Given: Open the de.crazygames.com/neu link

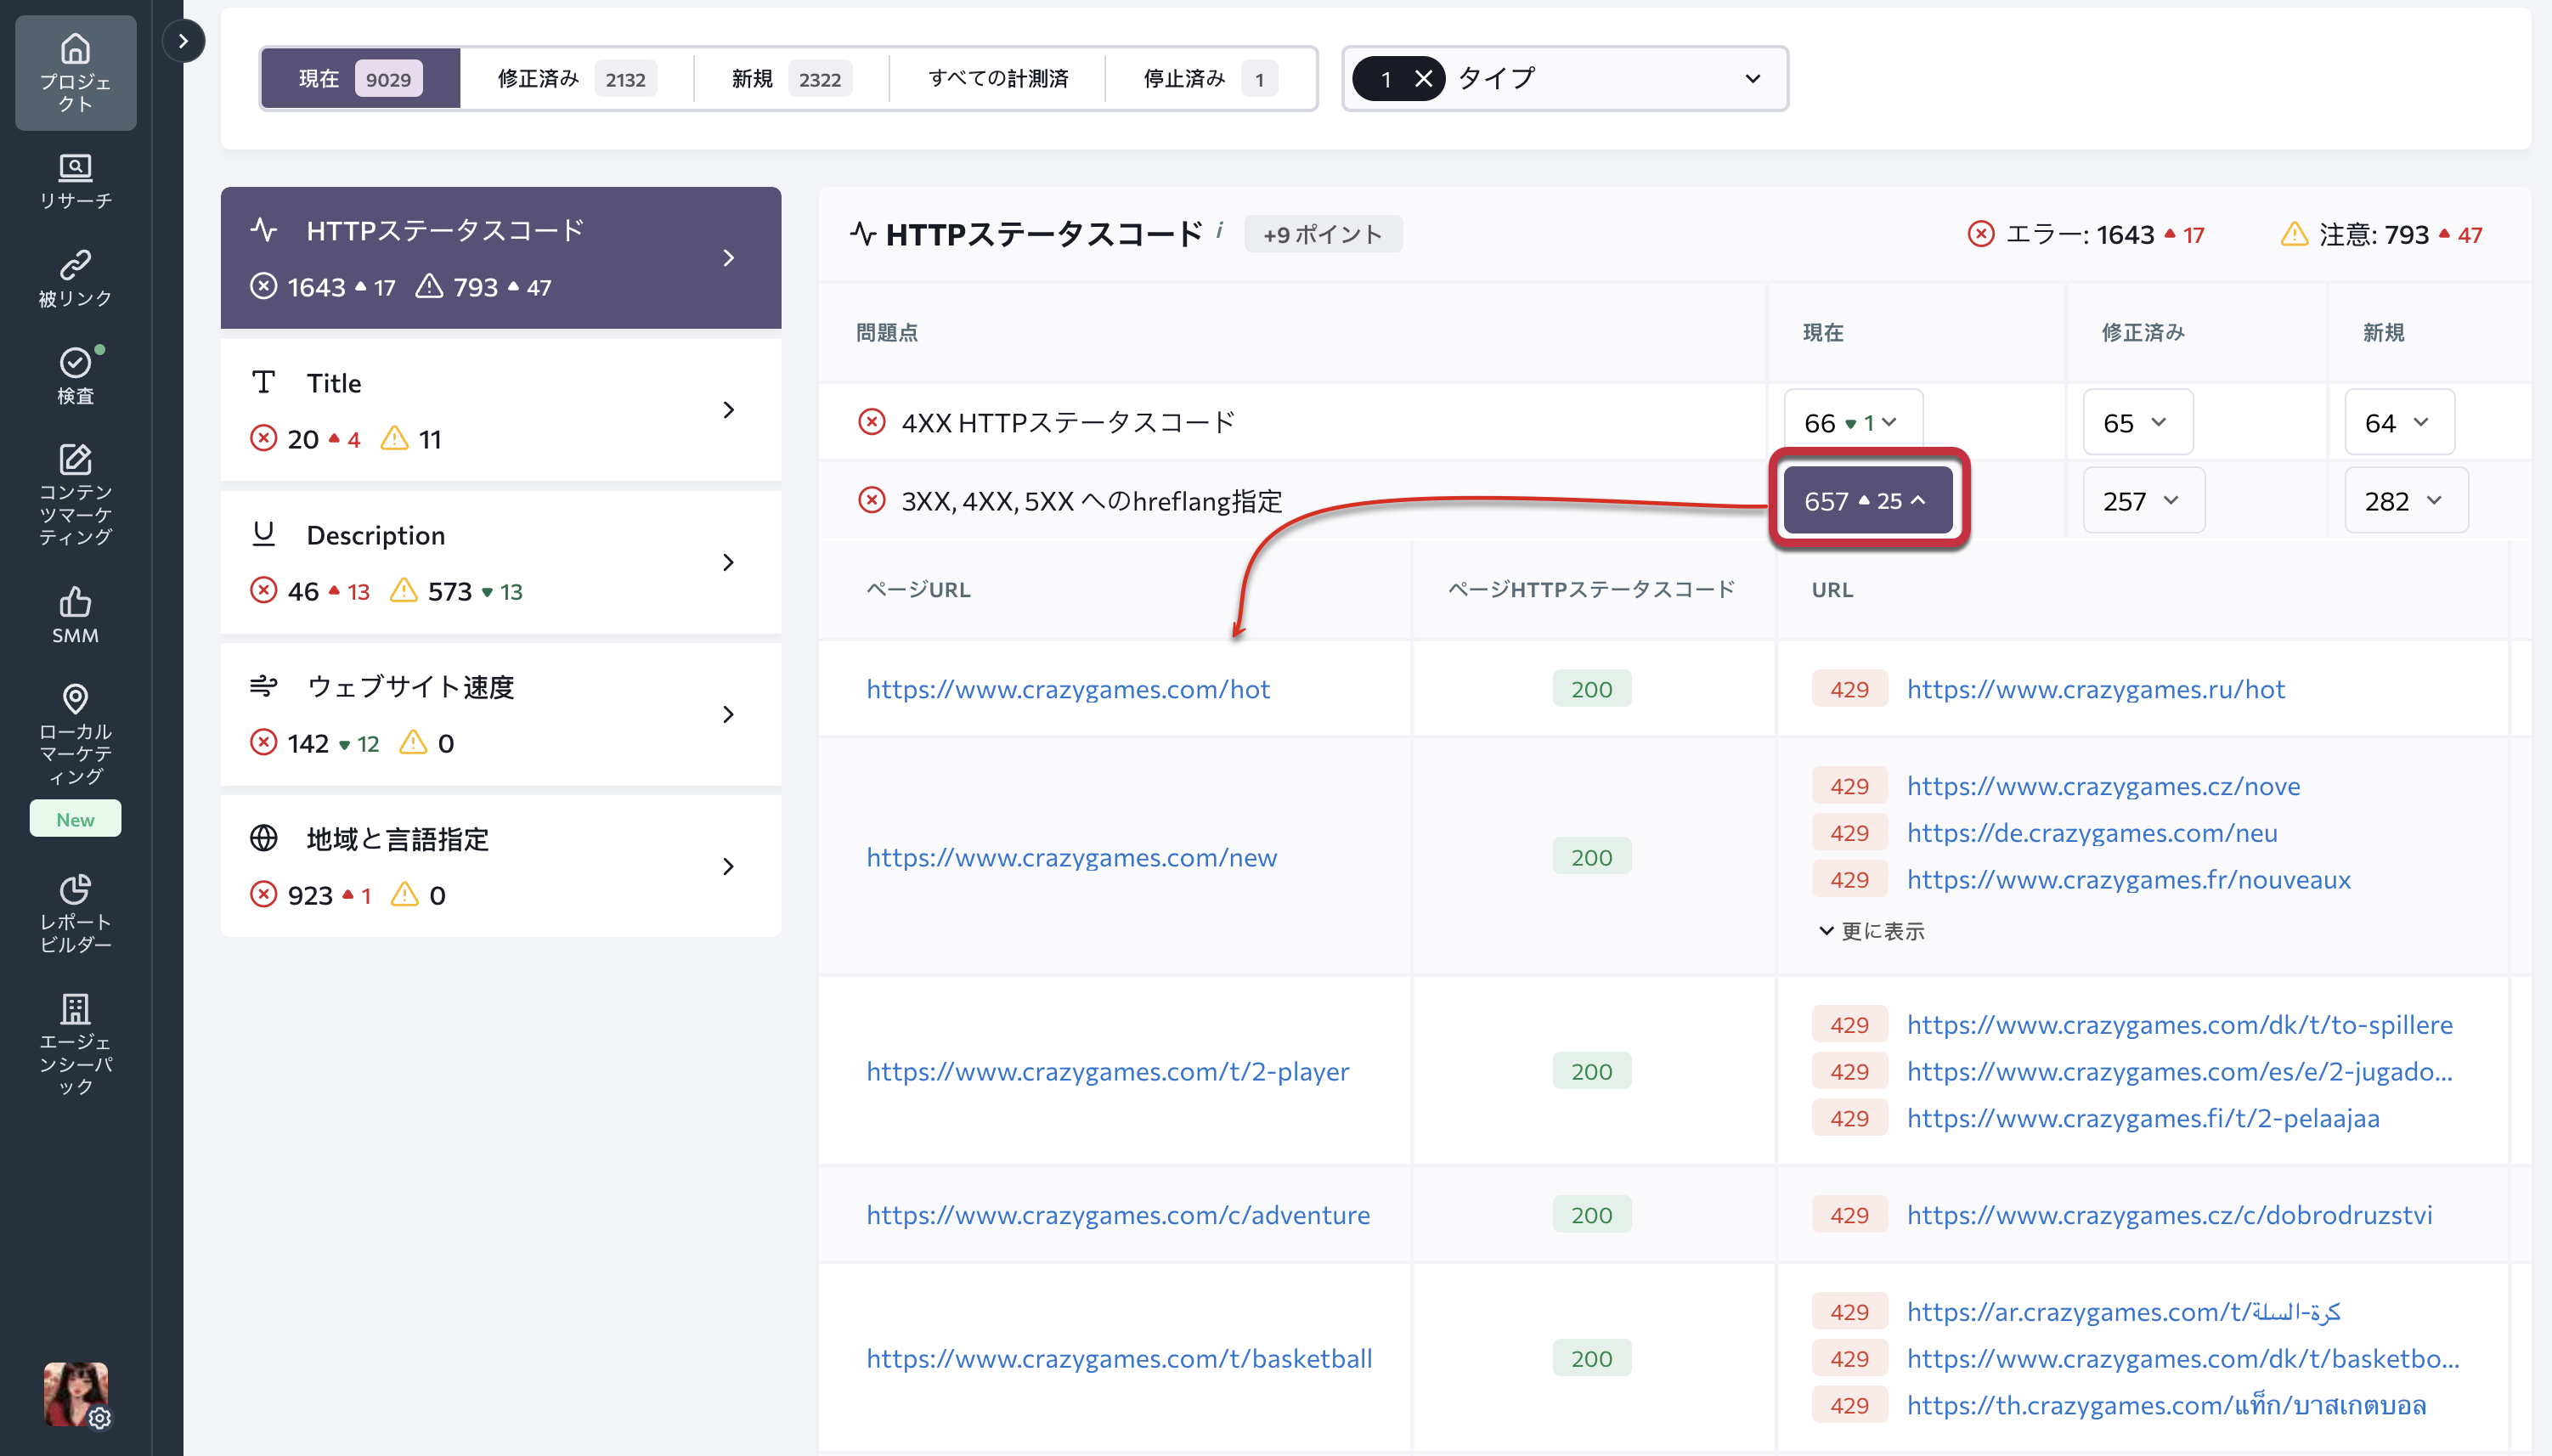Looking at the screenshot, I should [x=2092, y=833].
